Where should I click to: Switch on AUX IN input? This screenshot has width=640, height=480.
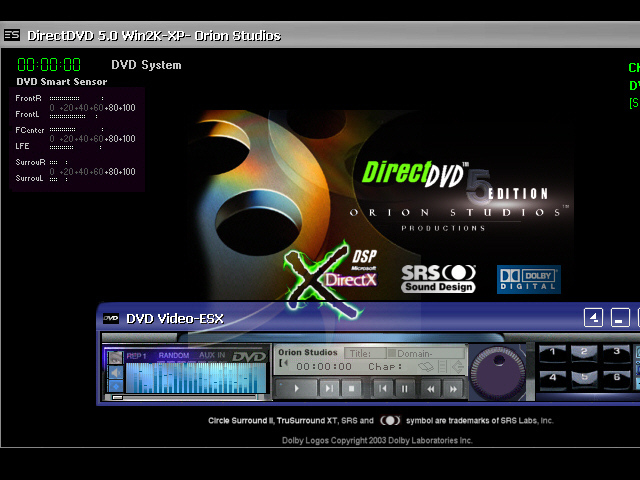coord(212,355)
